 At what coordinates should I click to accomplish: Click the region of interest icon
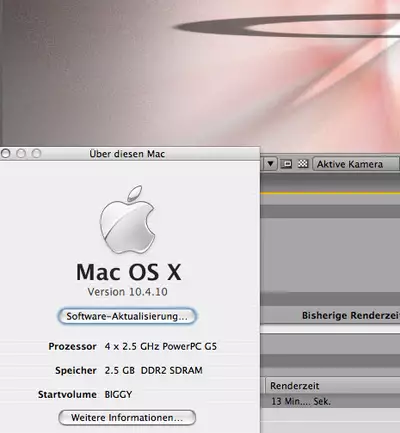pos(287,164)
